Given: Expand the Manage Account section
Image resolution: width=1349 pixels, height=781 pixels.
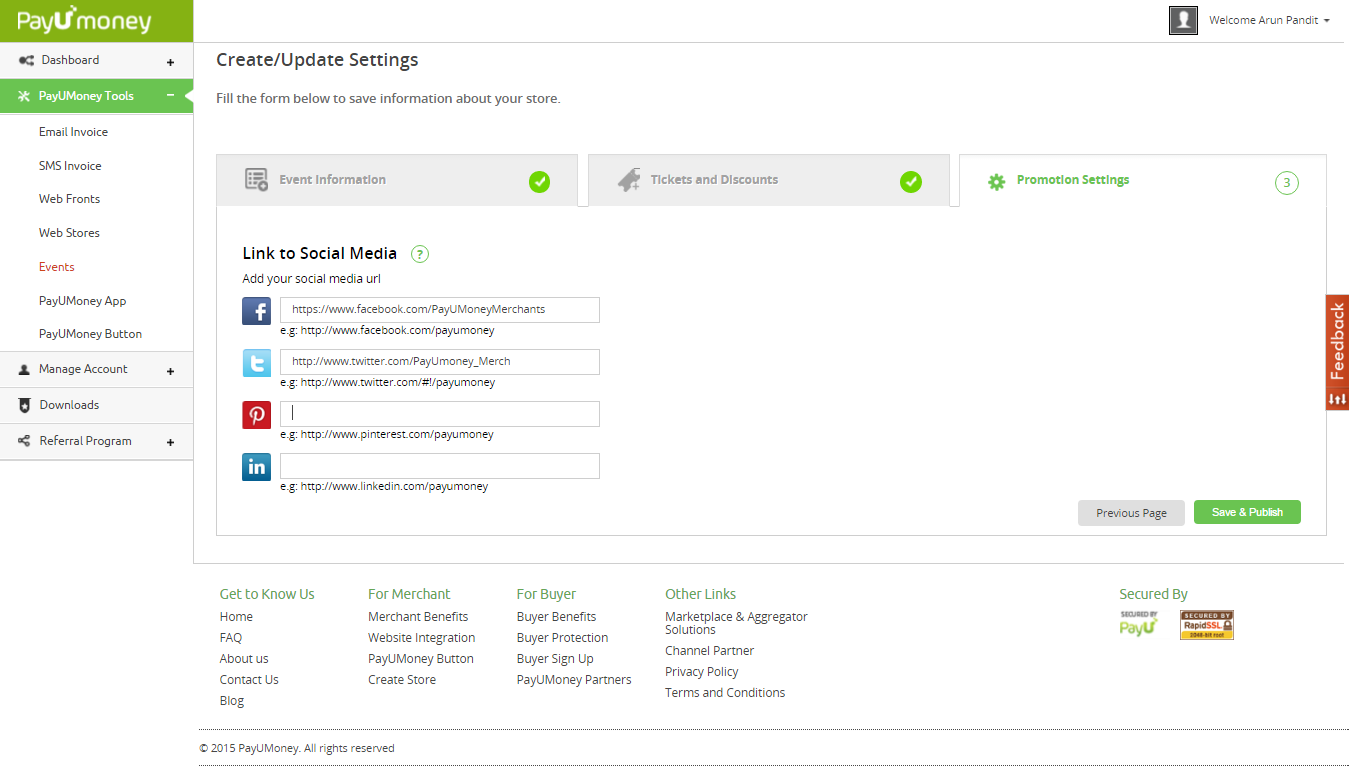Looking at the screenshot, I should [170, 371].
